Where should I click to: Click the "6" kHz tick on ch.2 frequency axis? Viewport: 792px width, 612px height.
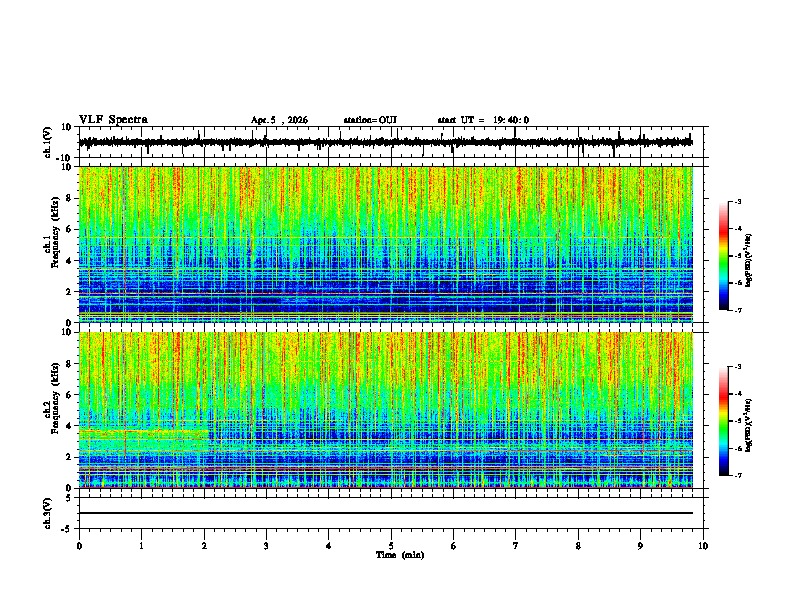coord(70,395)
